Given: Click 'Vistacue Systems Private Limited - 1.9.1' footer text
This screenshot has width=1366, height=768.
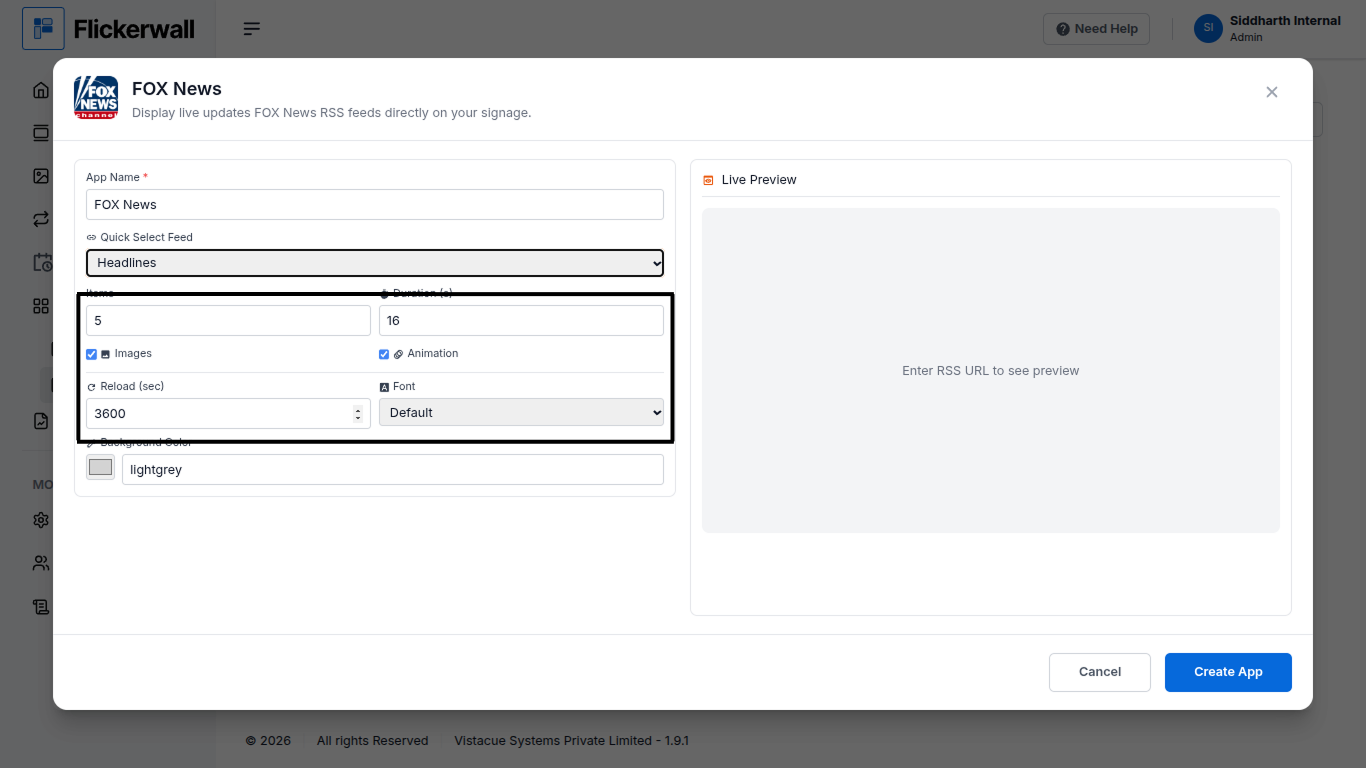Looking at the screenshot, I should [x=572, y=741].
